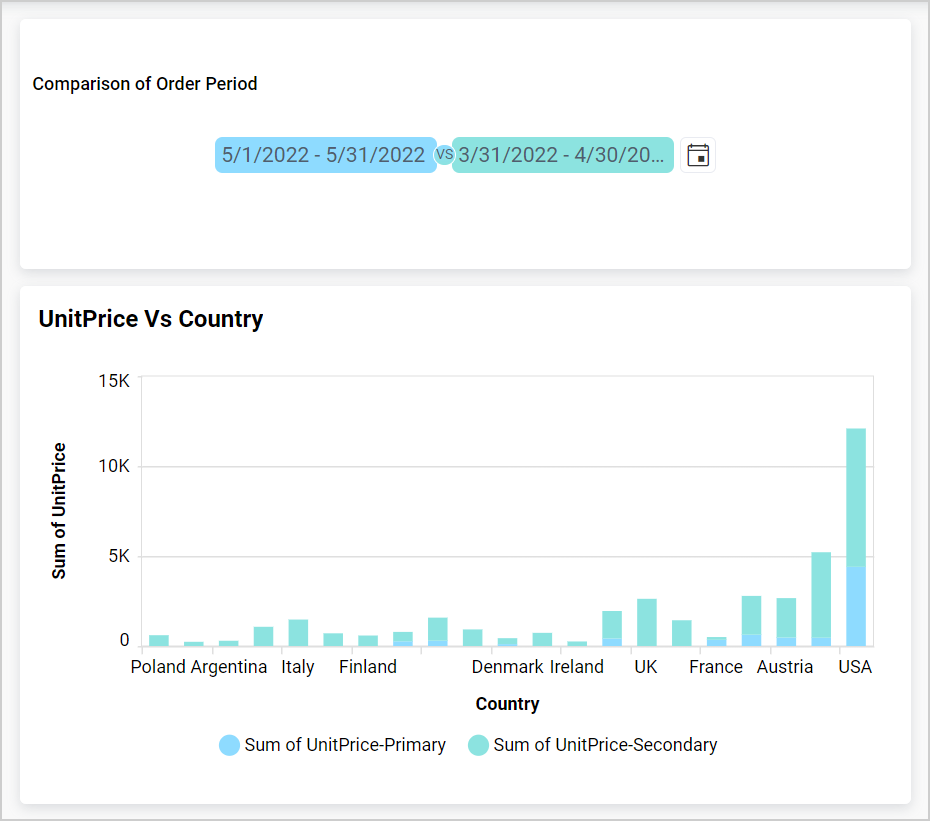Viewport: 930px width, 821px height.
Task: Click the Sum of UnitPrice-Secondary legend circle
Action: [x=479, y=745]
